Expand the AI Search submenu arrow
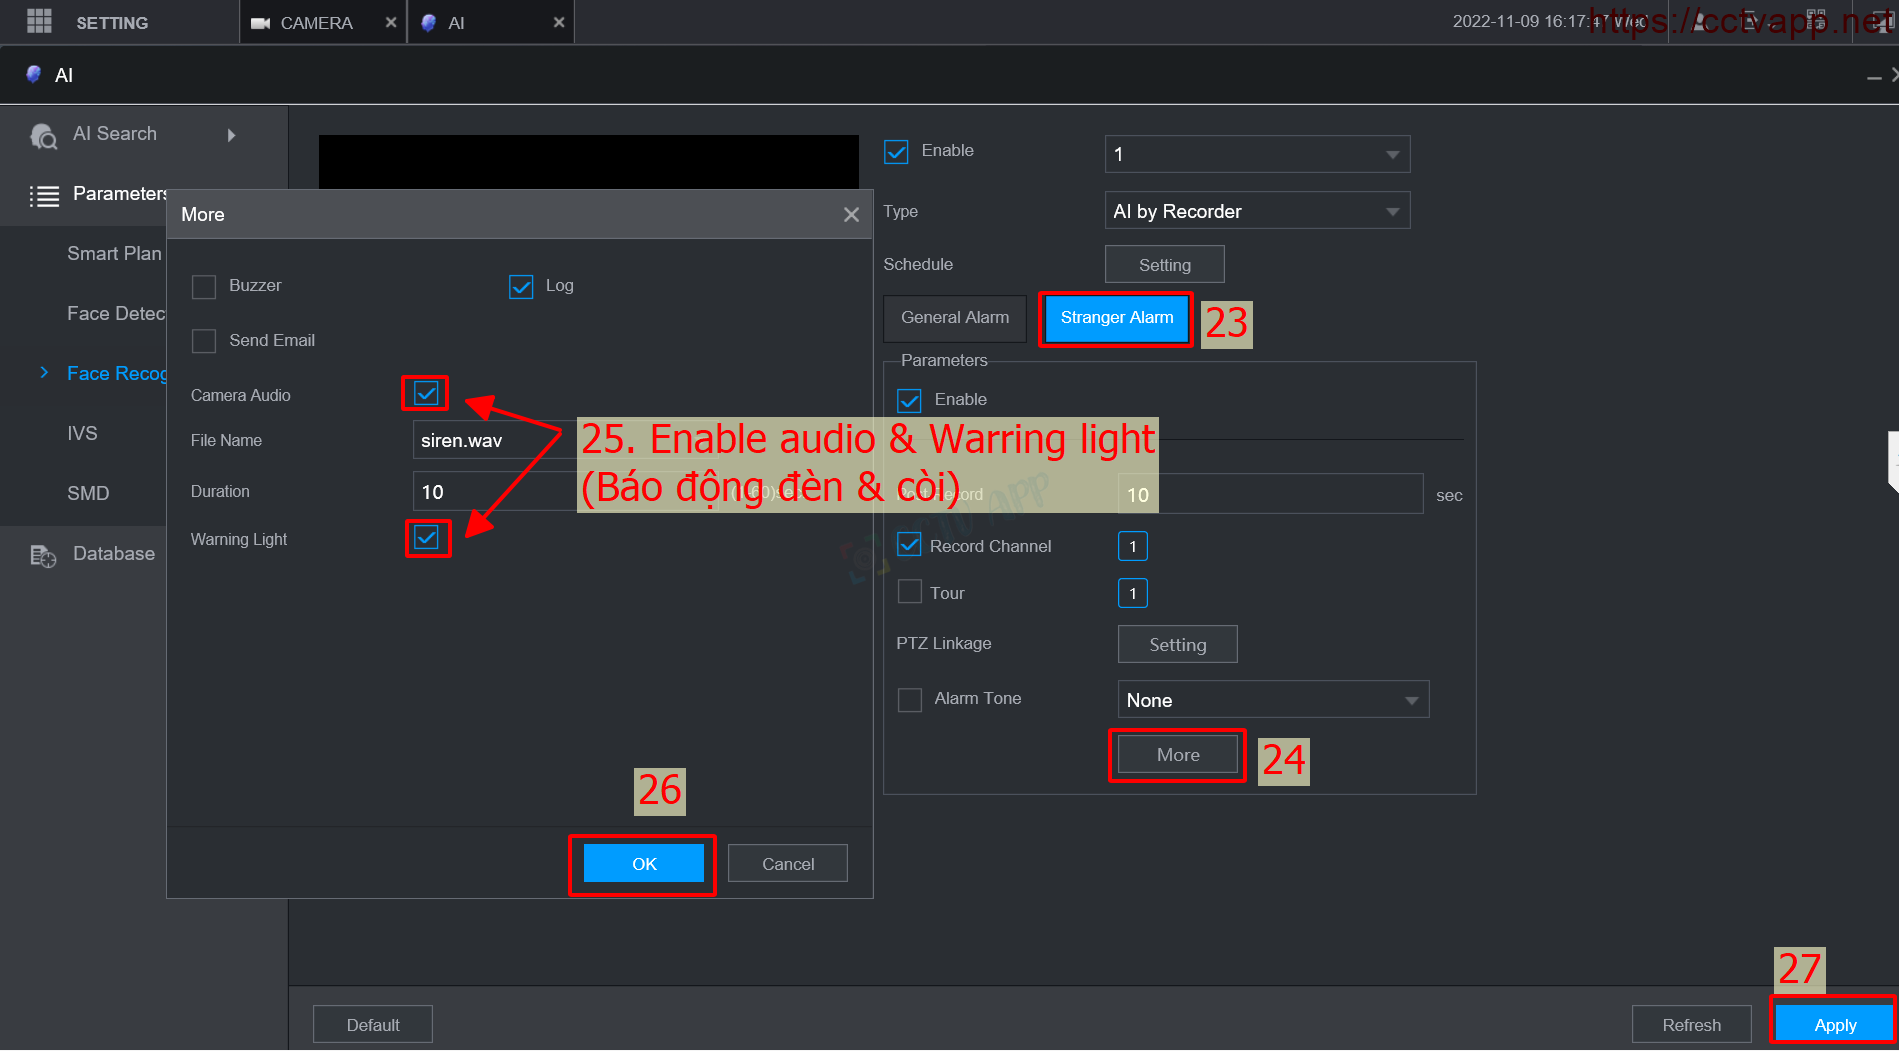Viewport: 1899px width, 1051px height. 232,135
